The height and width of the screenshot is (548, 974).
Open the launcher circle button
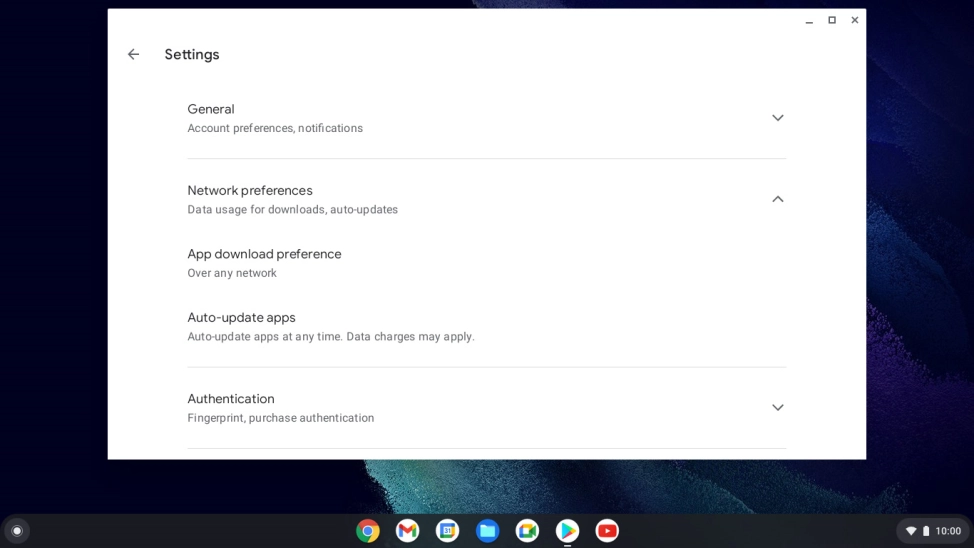(x=17, y=531)
